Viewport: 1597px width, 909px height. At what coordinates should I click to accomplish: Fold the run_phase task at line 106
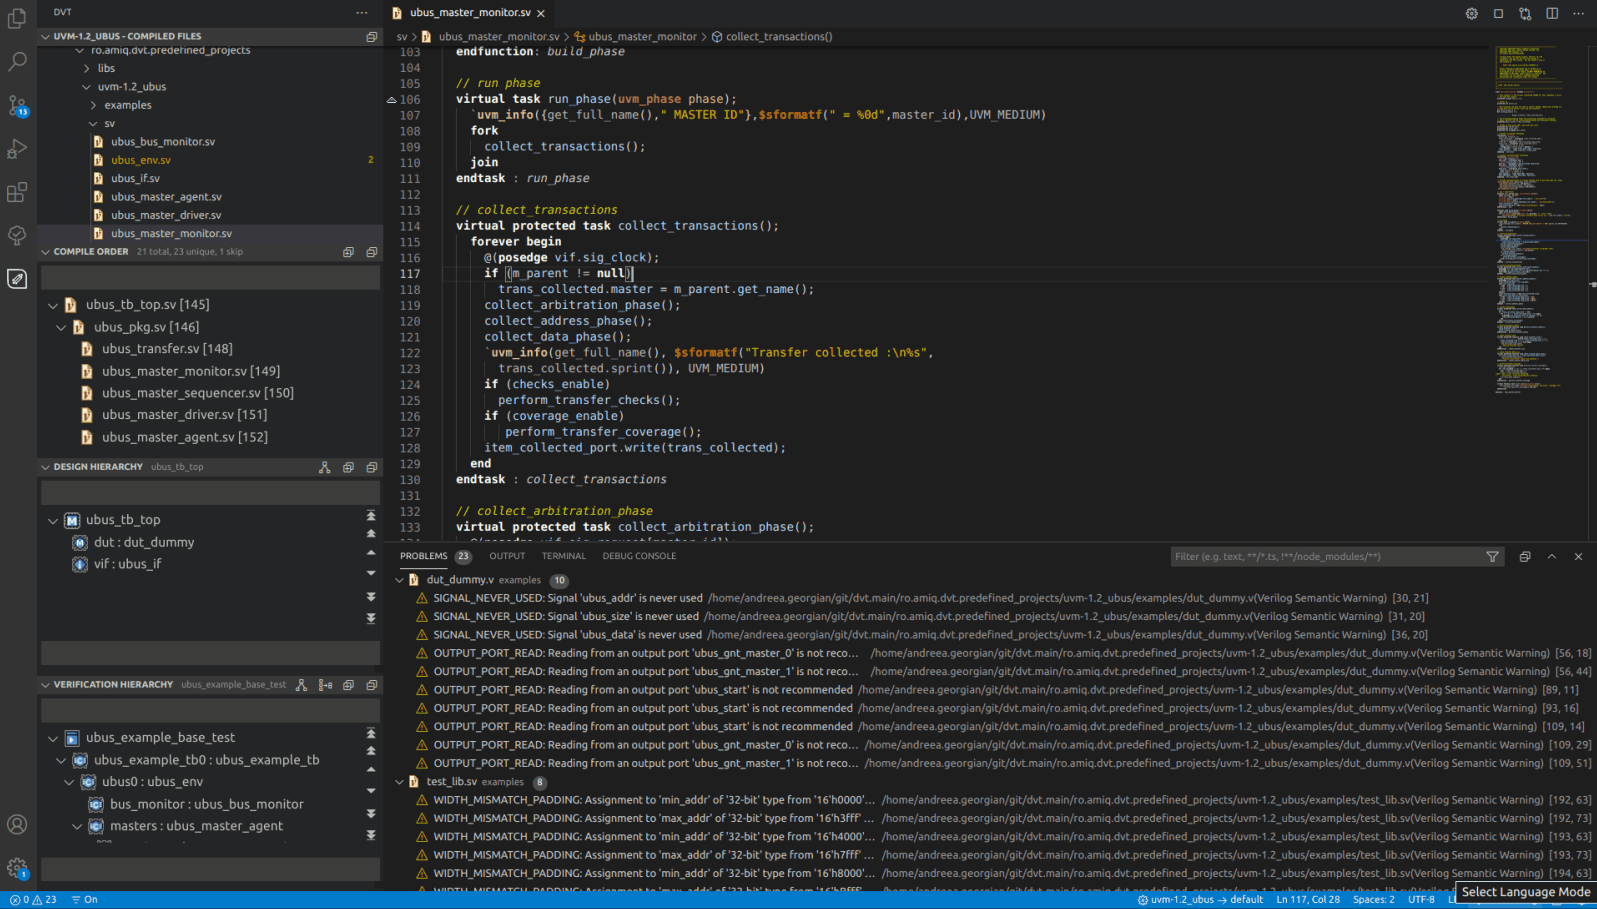392,99
